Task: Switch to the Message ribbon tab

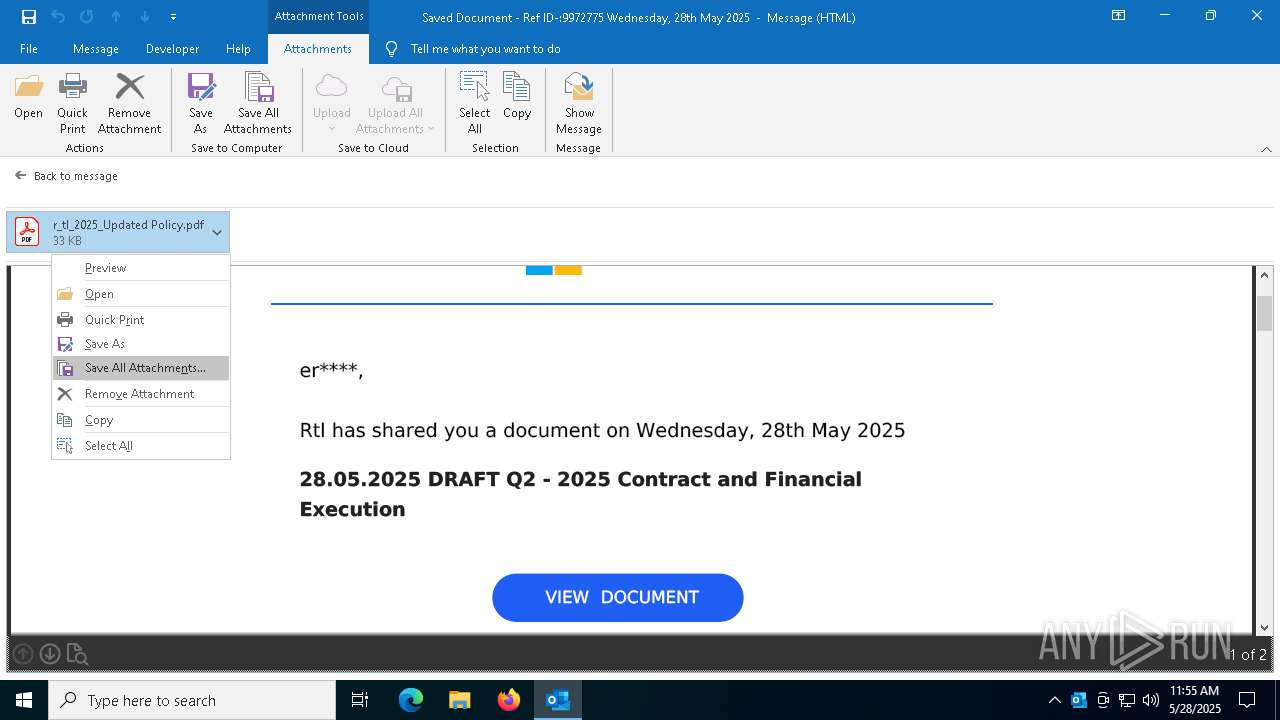Action: (96, 49)
